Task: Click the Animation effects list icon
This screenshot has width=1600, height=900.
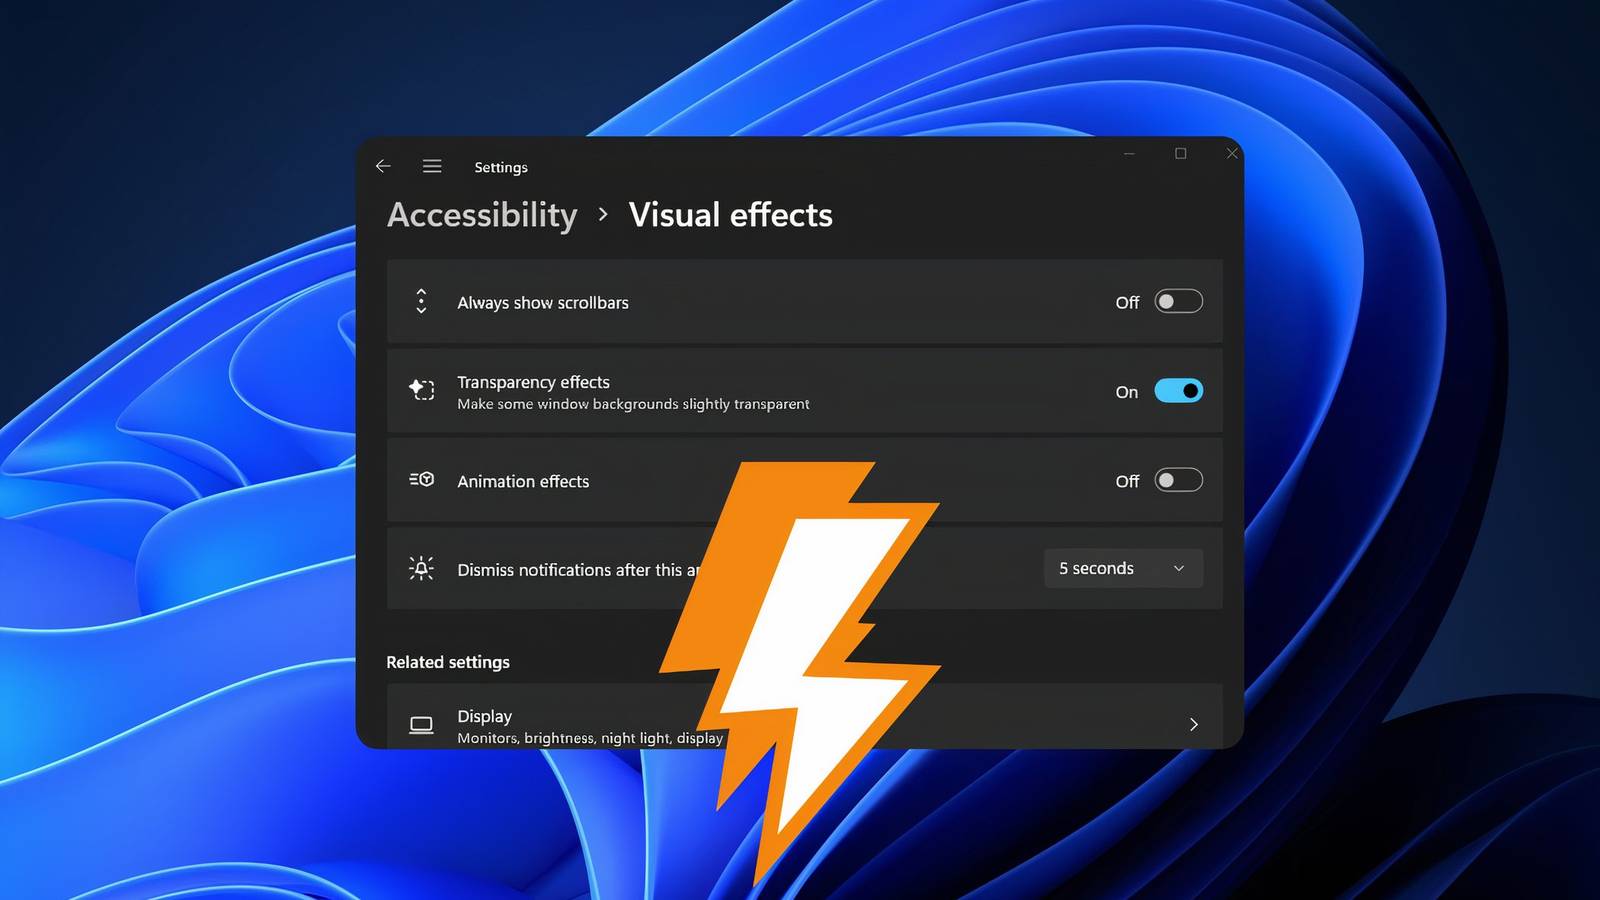Action: [421, 480]
